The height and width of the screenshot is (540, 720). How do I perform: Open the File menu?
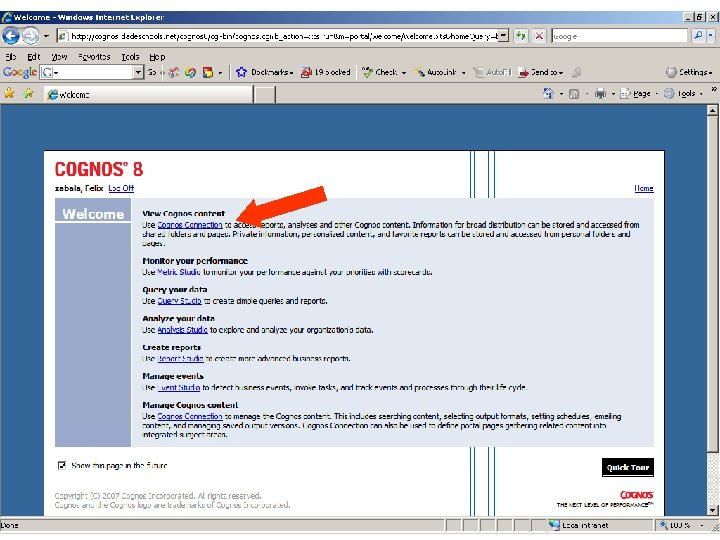point(11,57)
